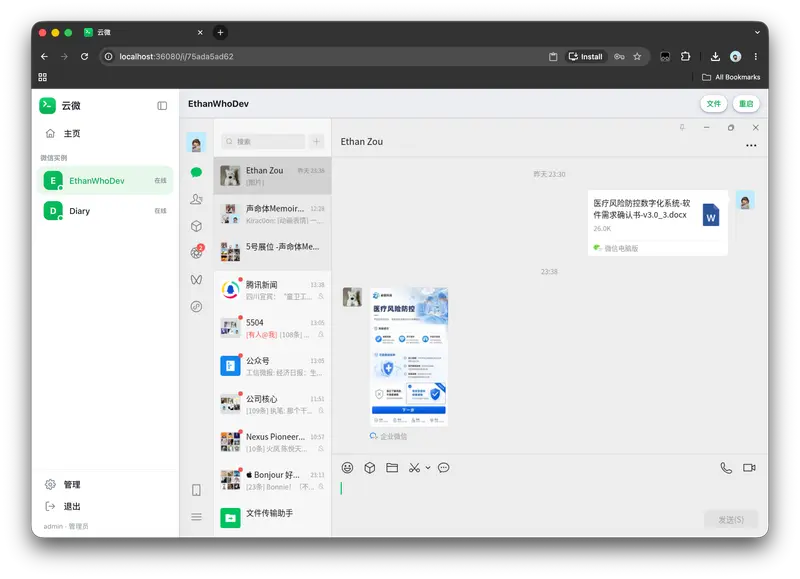Open 文件传输助手 file transfer chat

coord(272,518)
